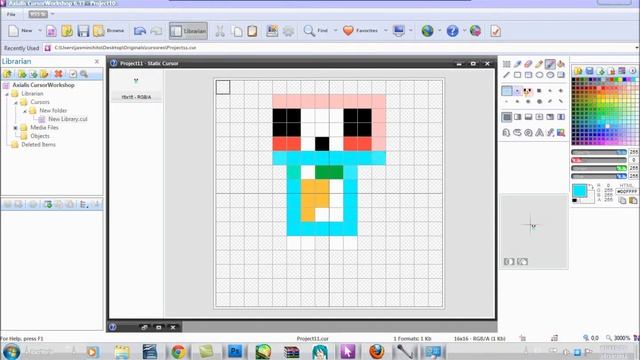Screen dimensions: 640x360
Task: Collapse the Cursors folder node
Action: click(x=16, y=102)
